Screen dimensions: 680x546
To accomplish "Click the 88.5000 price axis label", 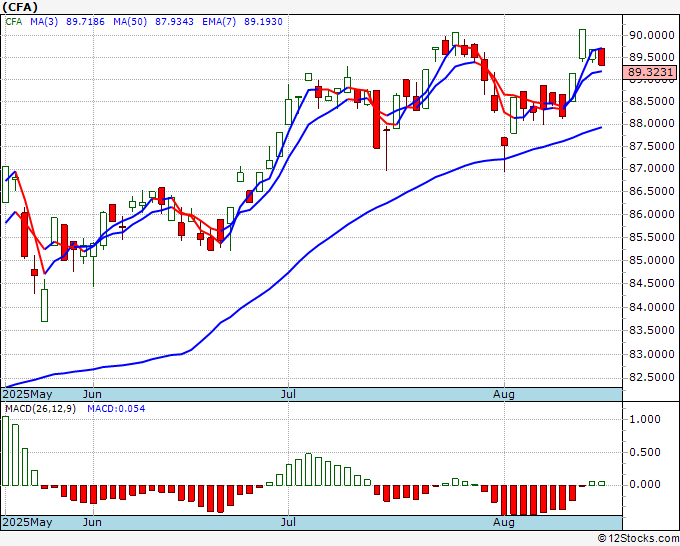I will (652, 101).
